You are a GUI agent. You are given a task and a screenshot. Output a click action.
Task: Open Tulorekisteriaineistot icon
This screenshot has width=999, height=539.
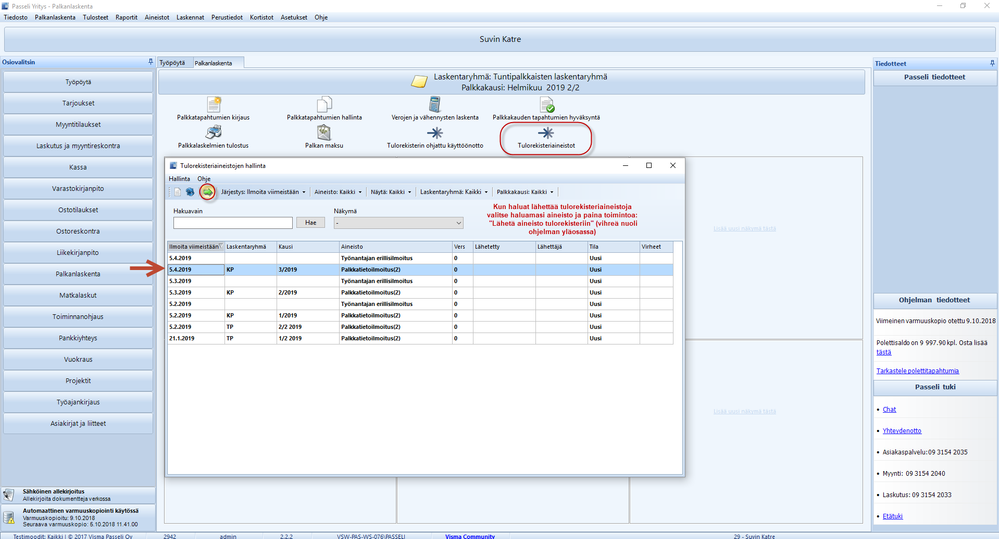(546, 133)
